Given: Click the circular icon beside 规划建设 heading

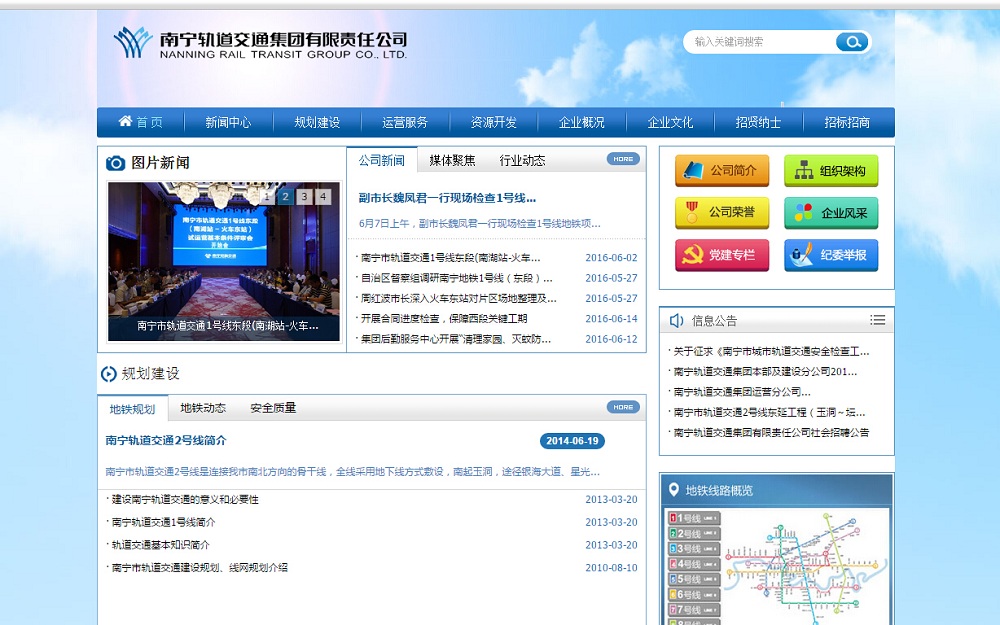Looking at the screenshot, I should coord(108,374).
